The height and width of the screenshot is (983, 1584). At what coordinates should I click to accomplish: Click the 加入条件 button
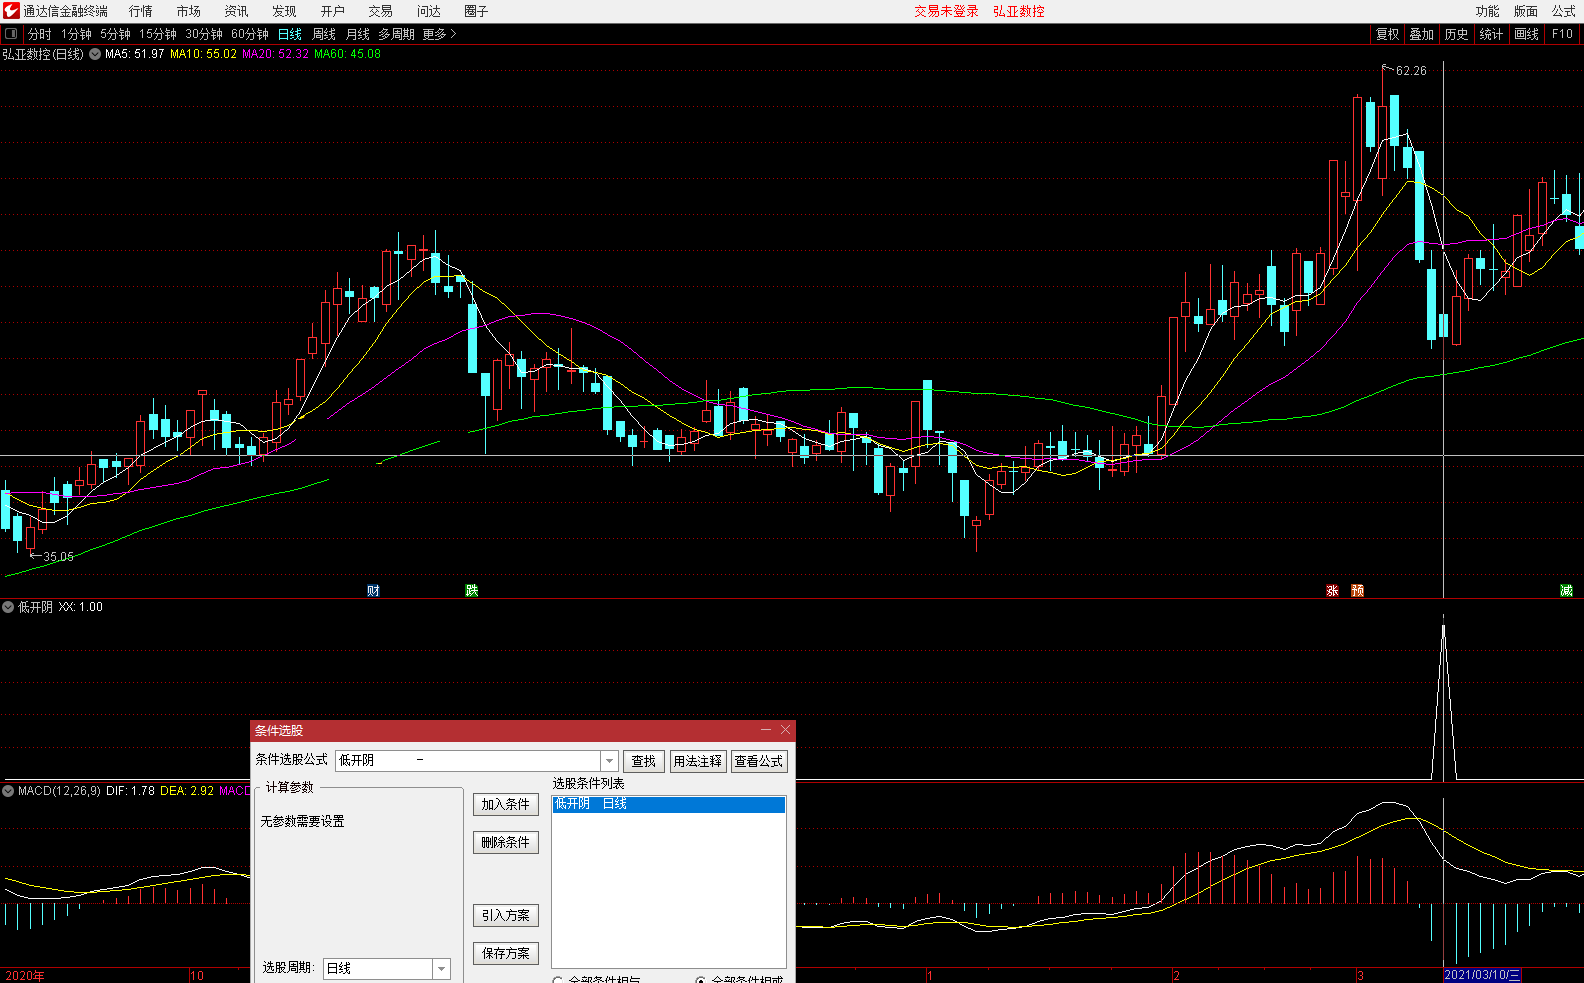pyautogui.click(x=506, y=804)
